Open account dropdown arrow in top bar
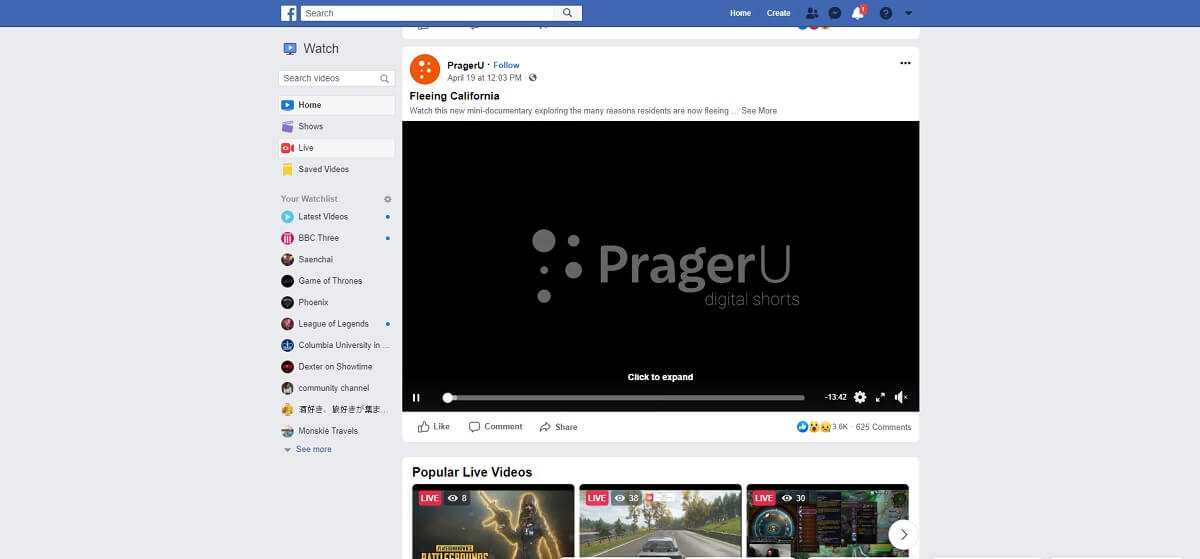Image resolution: width=1200 pixels, height=559 pixels. click(908, 14)
